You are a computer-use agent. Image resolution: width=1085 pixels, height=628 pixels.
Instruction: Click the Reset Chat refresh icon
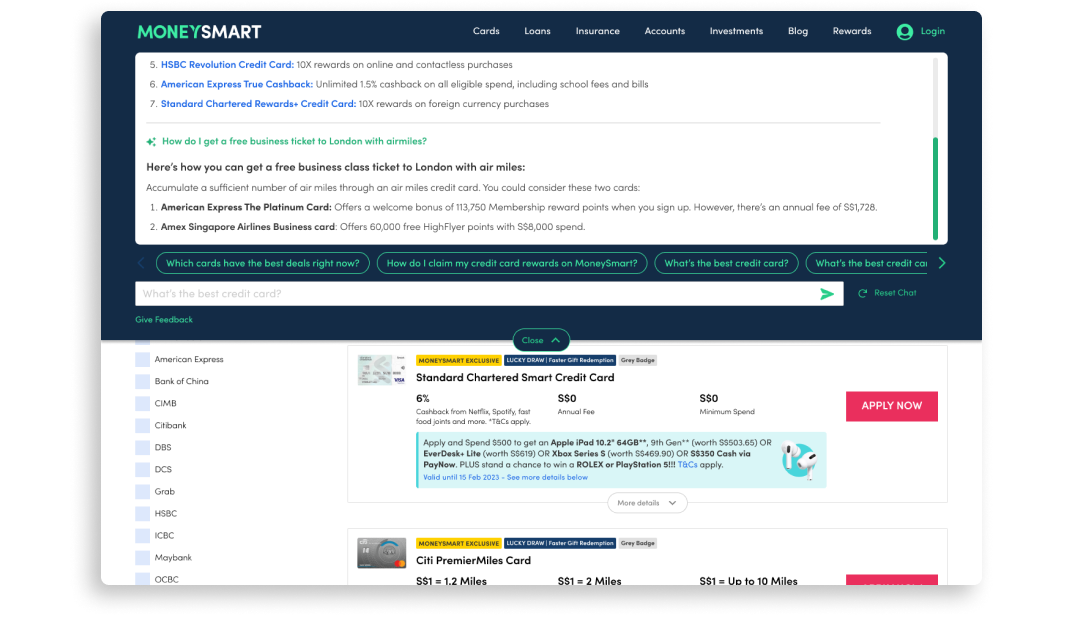[x=862, y=293]
